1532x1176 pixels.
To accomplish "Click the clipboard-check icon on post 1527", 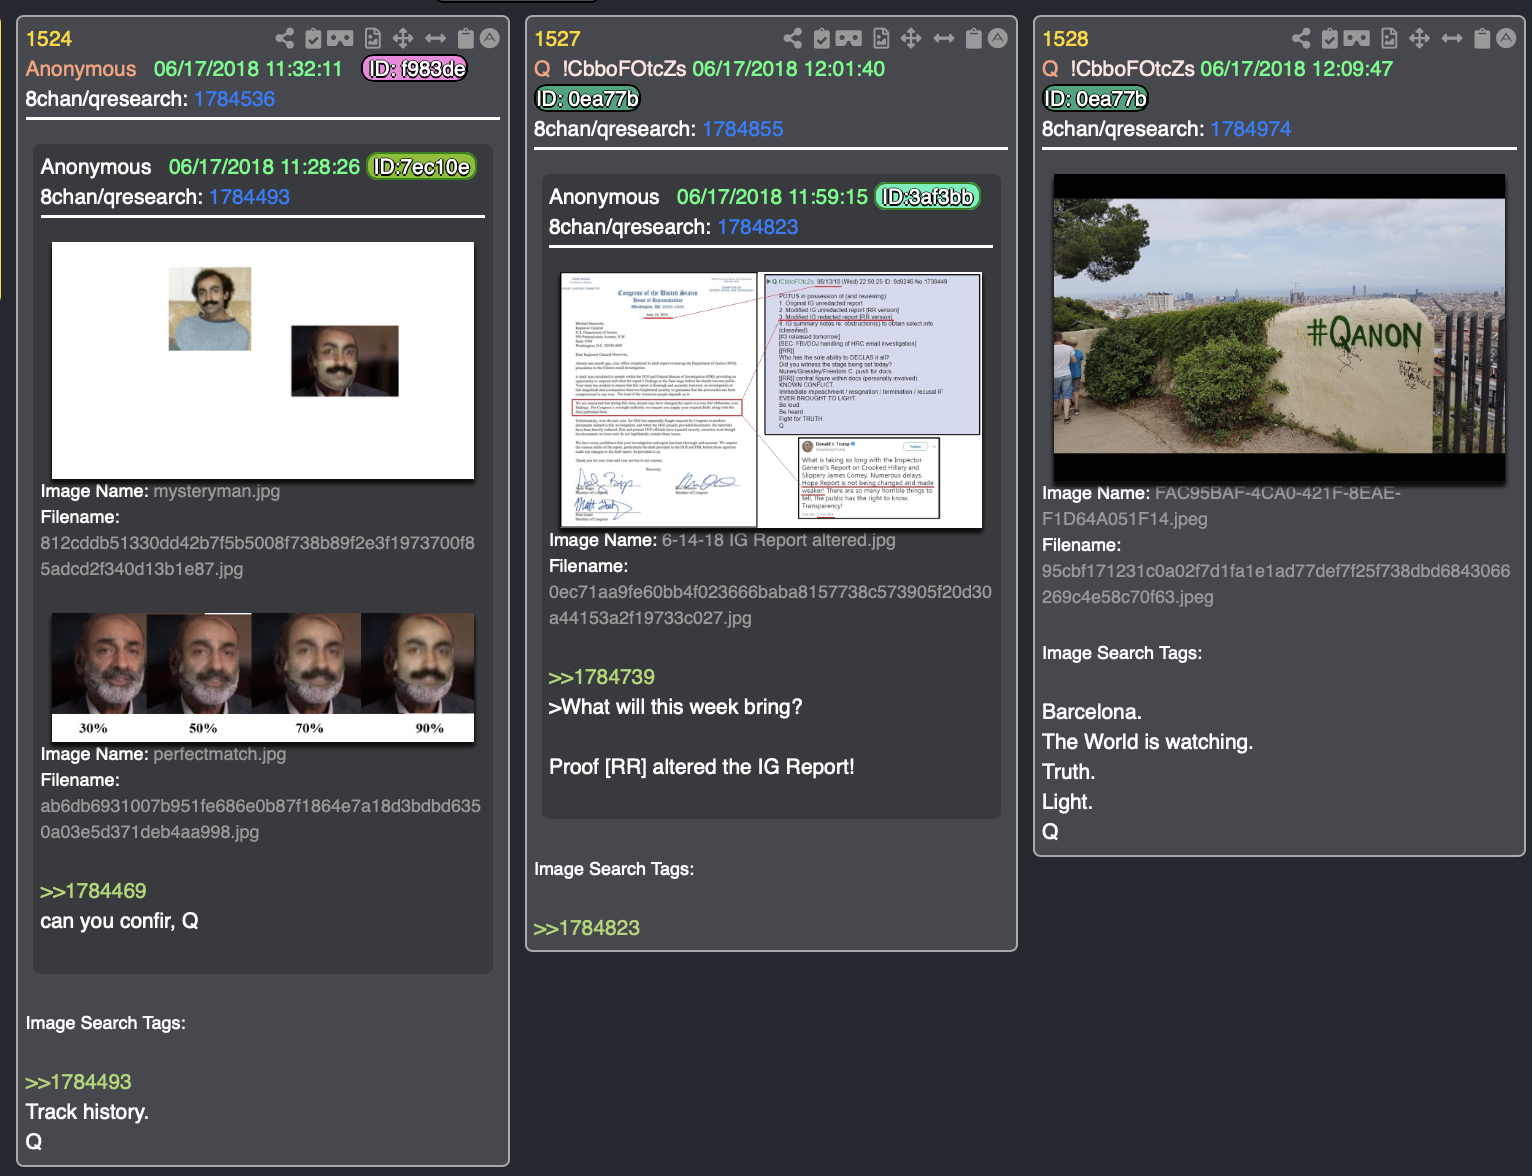I will [x=822, y=39].
